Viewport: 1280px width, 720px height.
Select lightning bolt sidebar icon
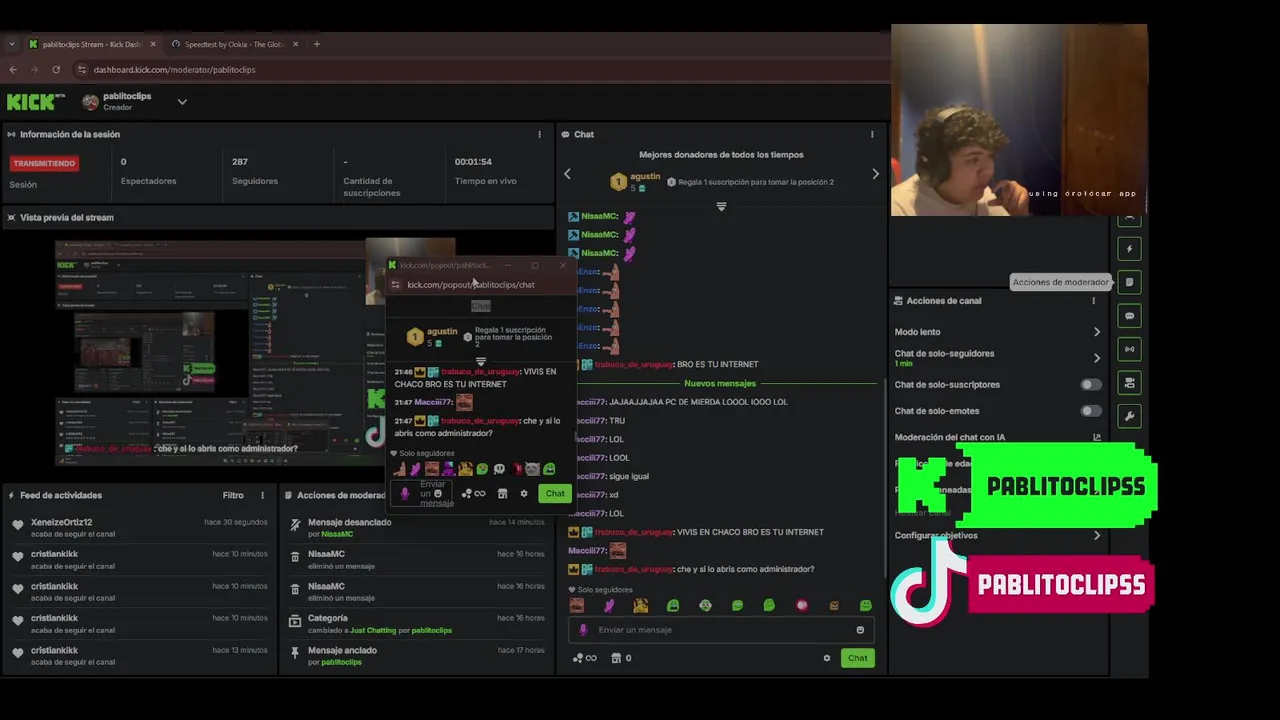tap(1129, 249)
